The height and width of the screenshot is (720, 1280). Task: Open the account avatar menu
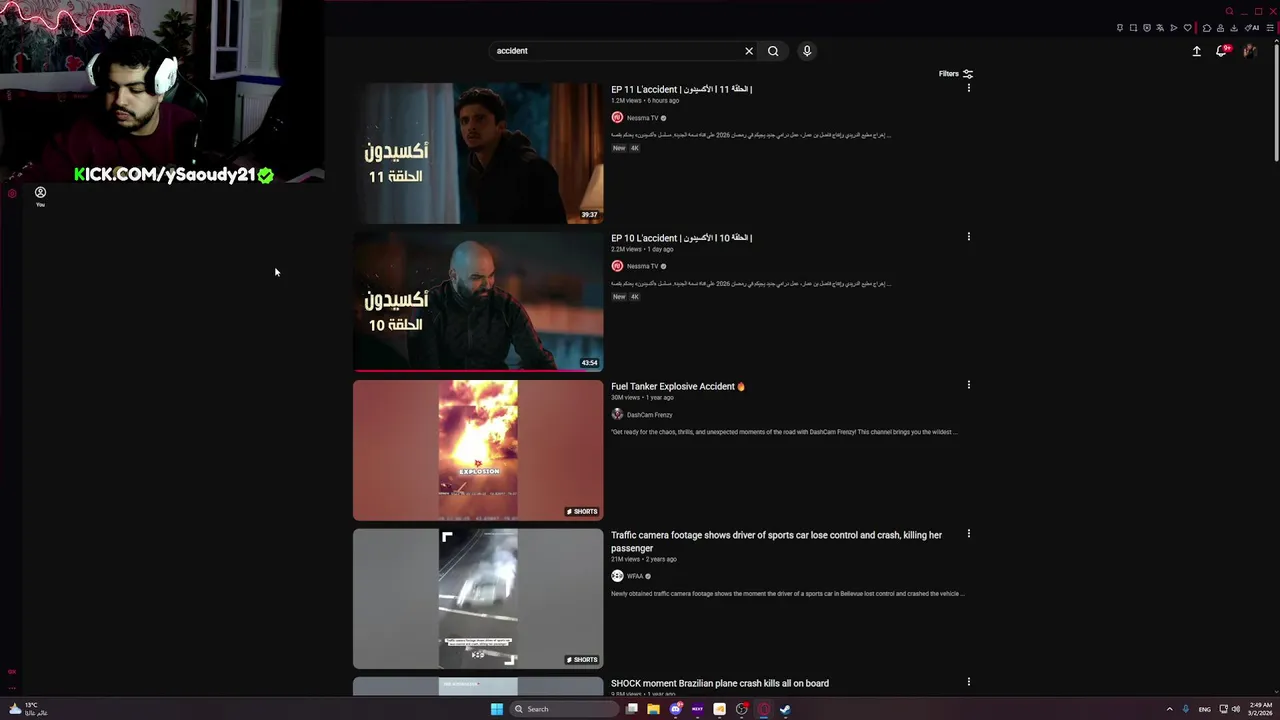point(1250,51)
